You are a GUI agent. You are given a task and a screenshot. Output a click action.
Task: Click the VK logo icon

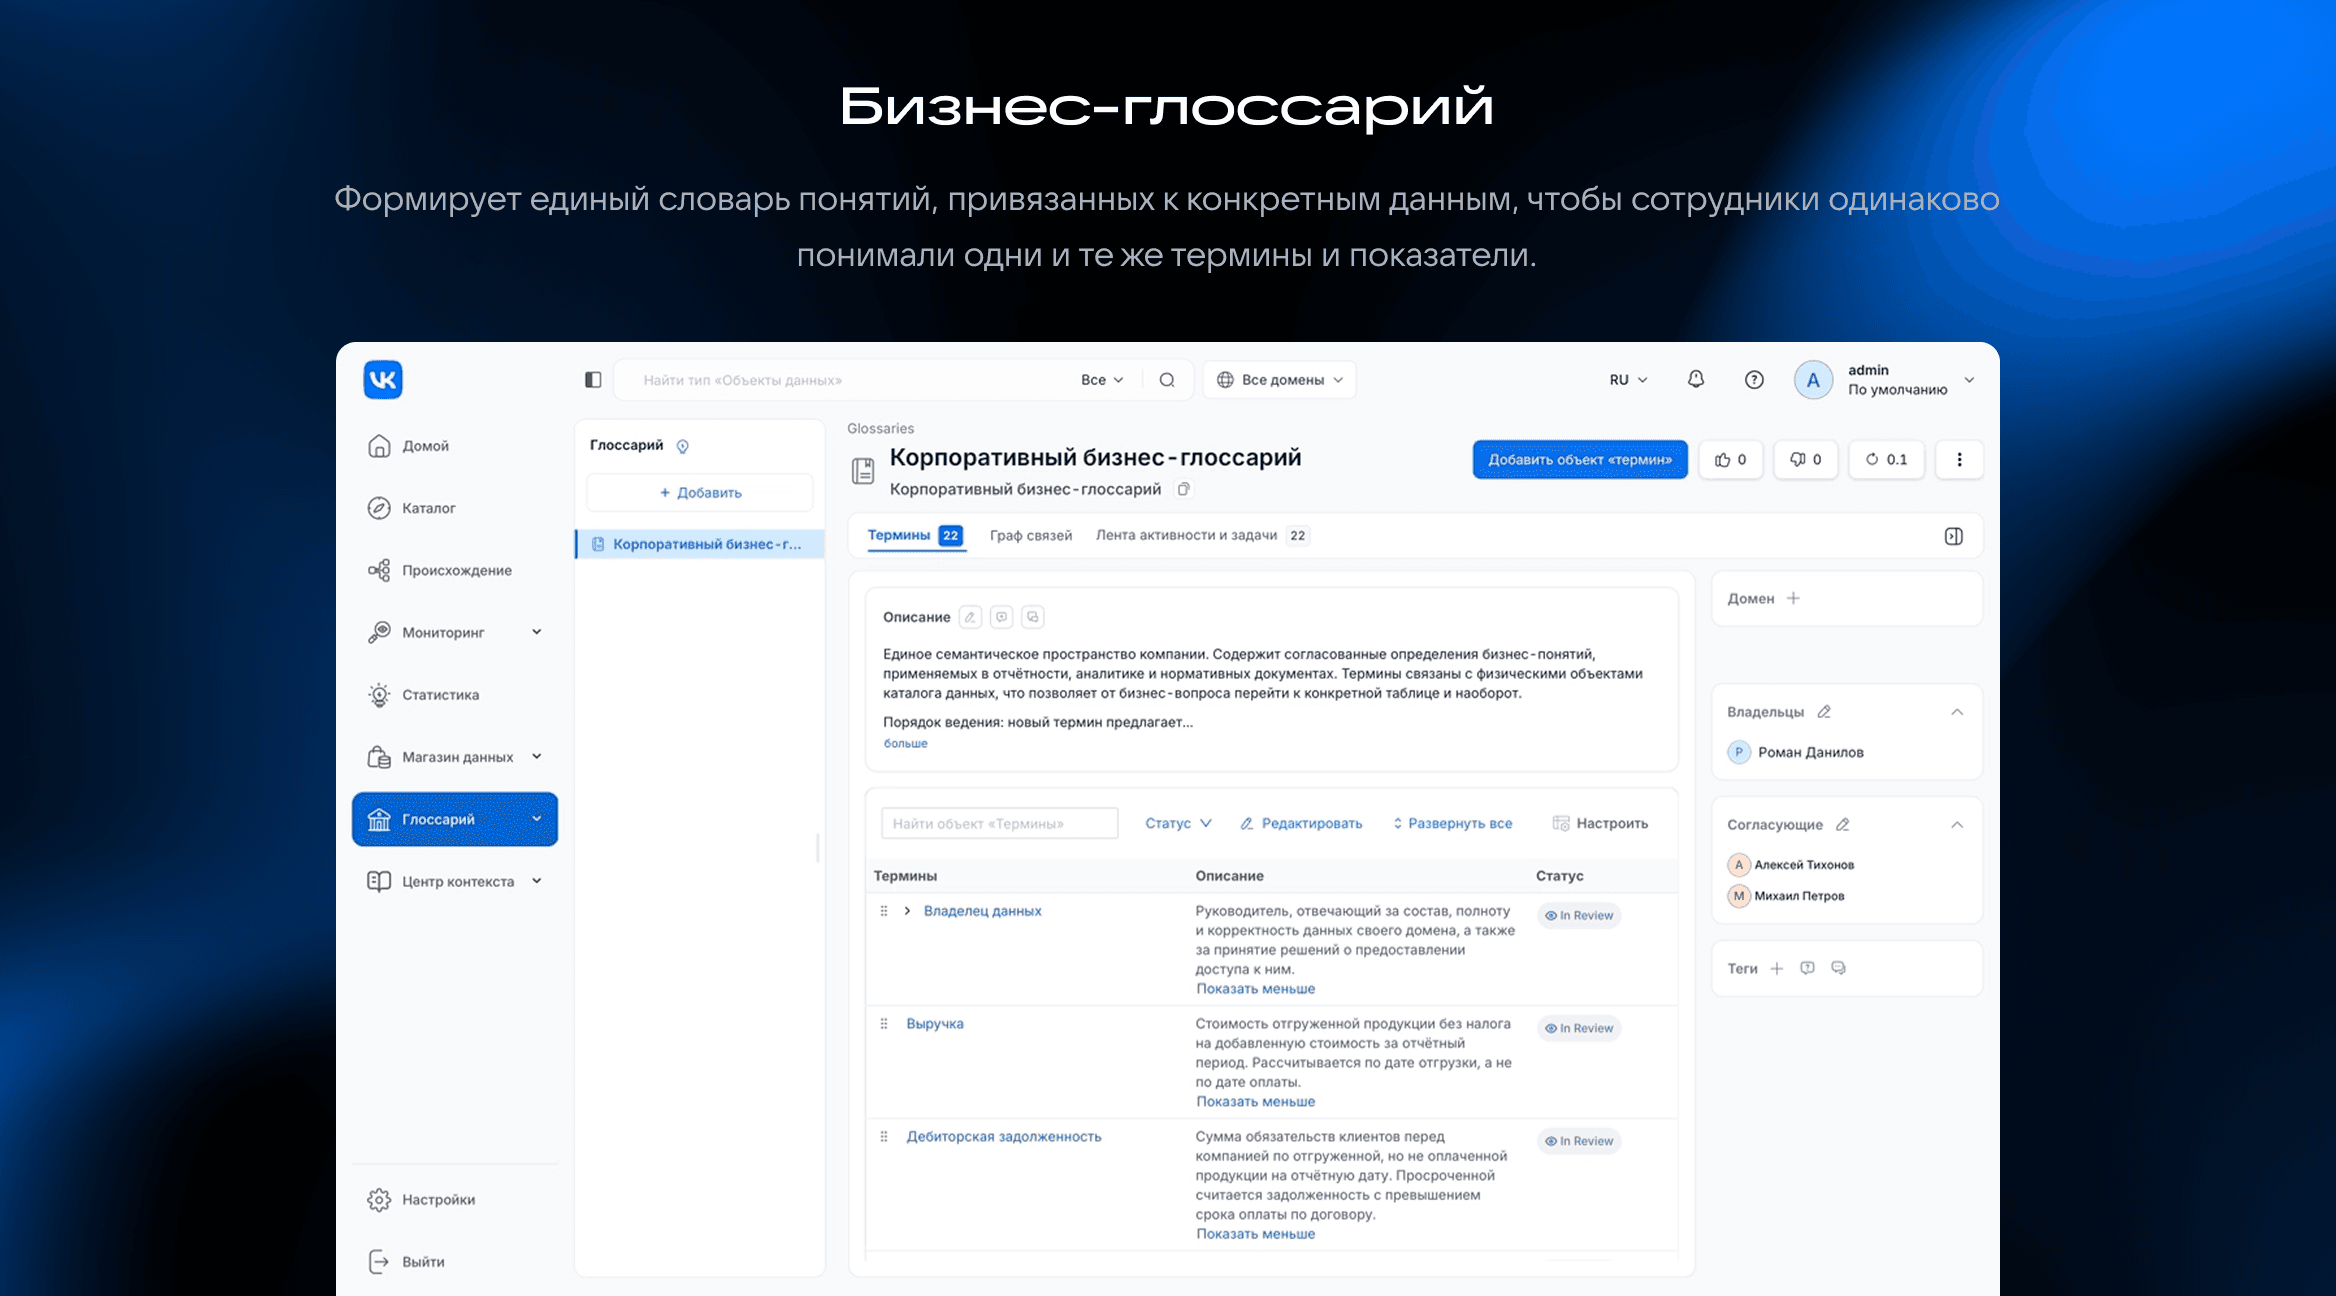[x=383, y=379]
